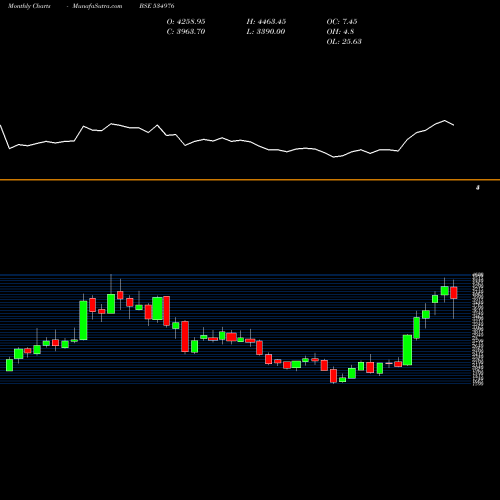
Task: Click the 'Monthly Charts' title text
Action: click(x=29, y=6)
